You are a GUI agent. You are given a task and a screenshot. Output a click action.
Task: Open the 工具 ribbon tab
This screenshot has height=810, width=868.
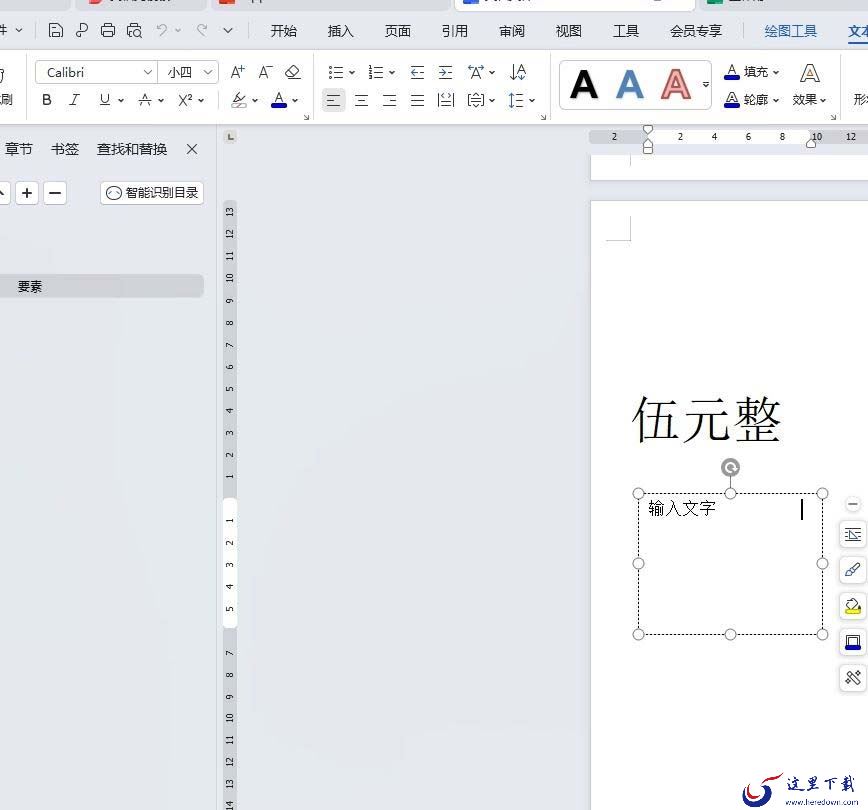click(x=626, y=31)
